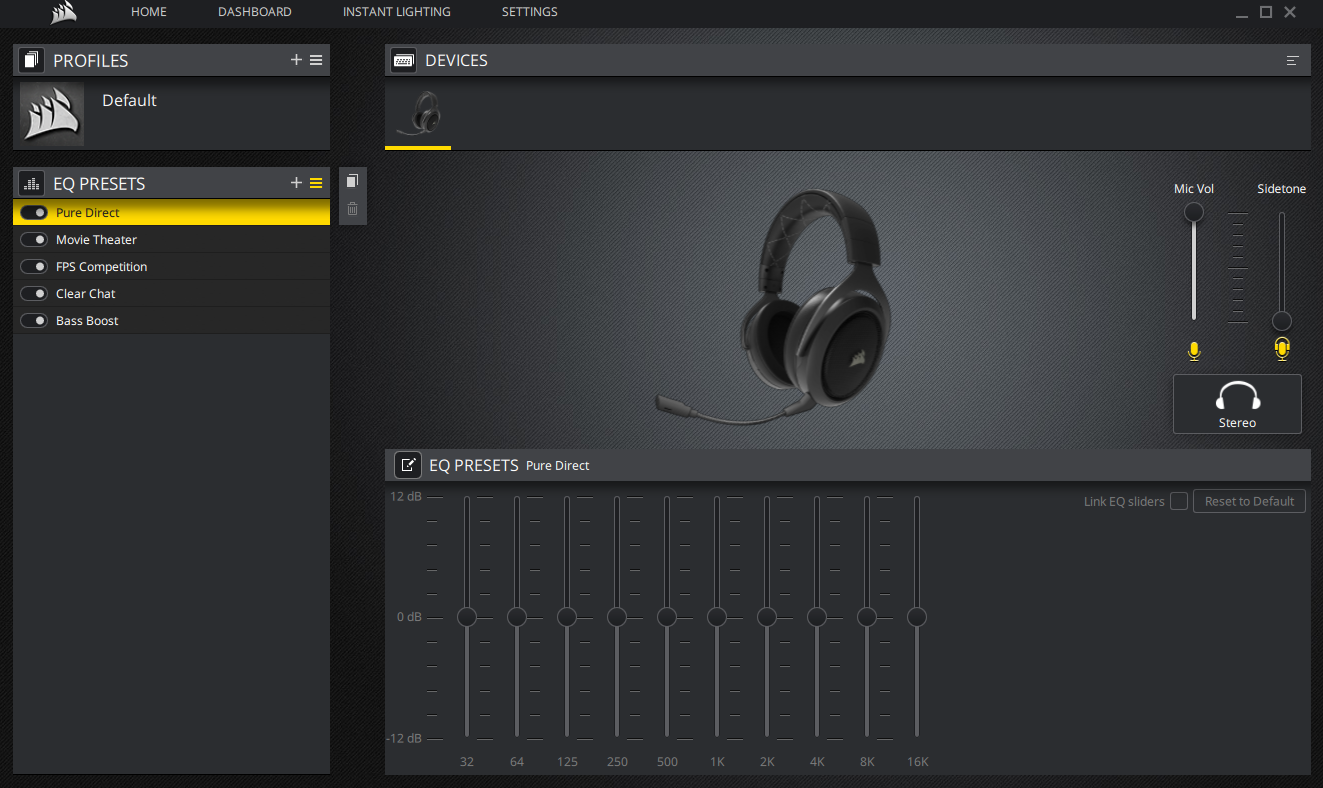Screen dimensions: 1323x788
Task: Click the delete preset trash icon
Action: [352, 209]
